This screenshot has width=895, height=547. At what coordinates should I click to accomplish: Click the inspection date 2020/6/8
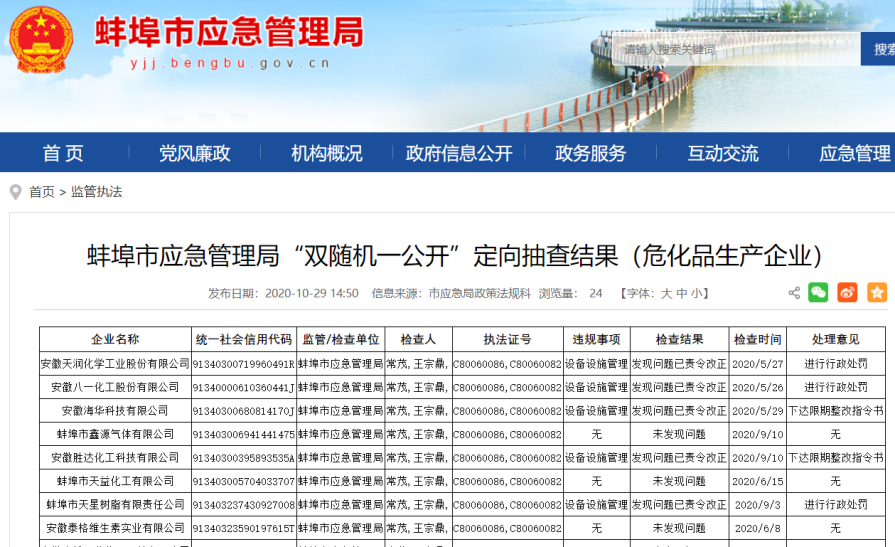[757, 528]
